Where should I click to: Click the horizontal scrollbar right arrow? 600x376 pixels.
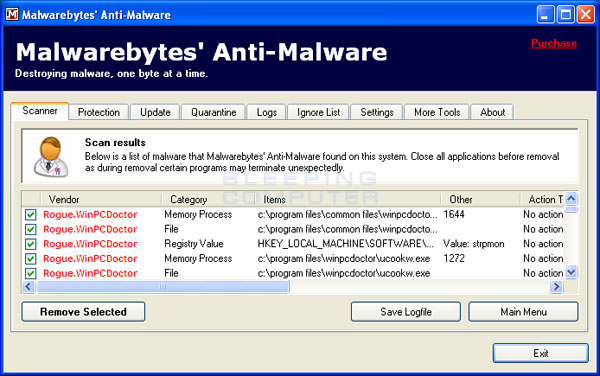556,286
